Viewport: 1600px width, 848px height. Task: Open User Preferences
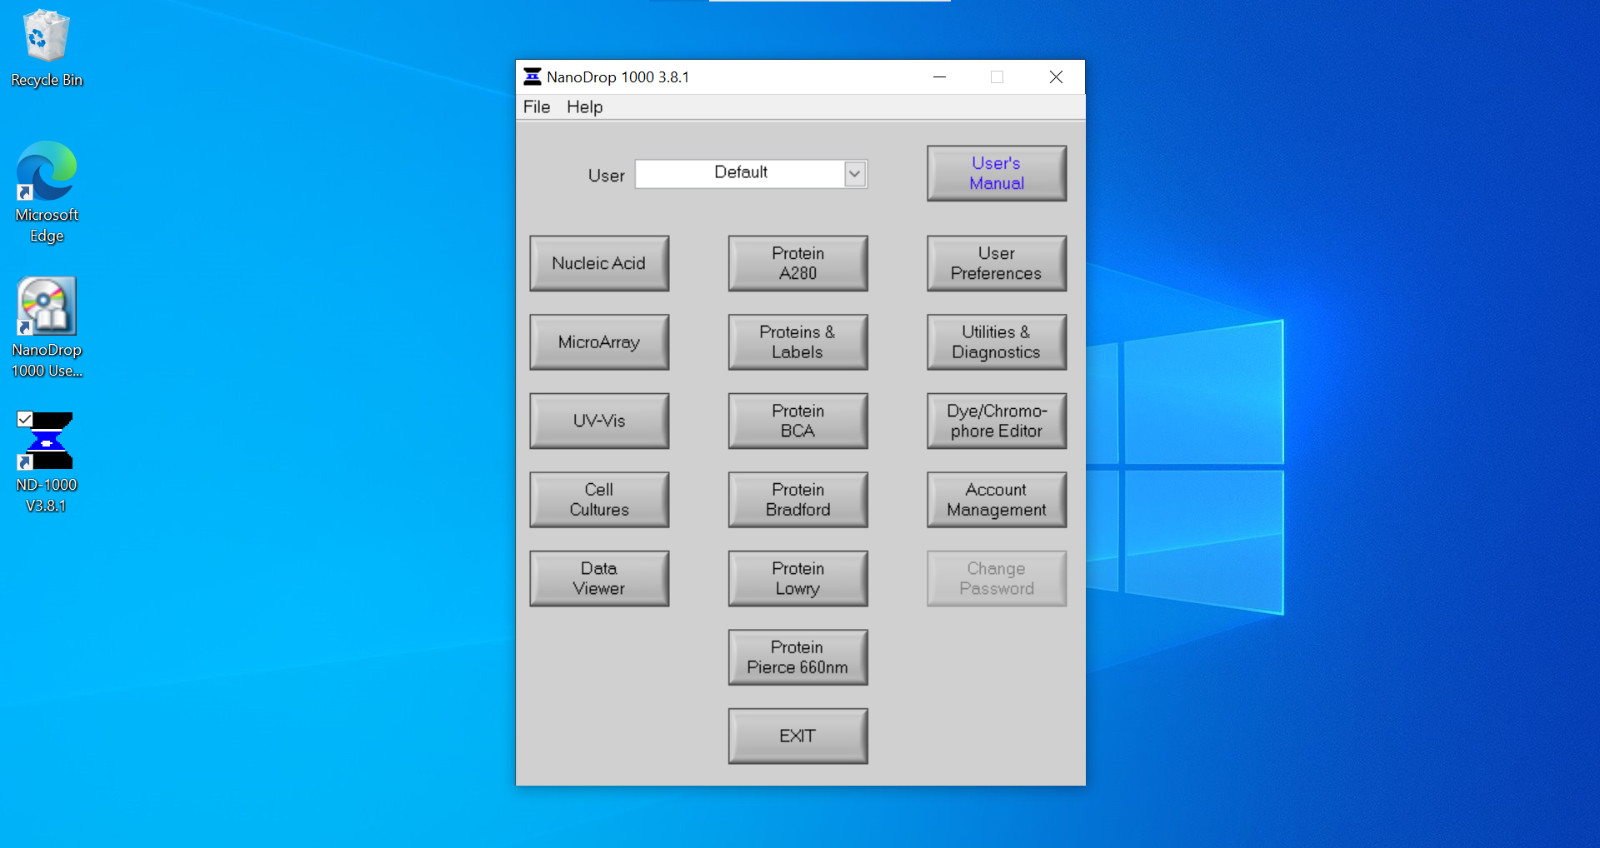[x=997, y=263]
